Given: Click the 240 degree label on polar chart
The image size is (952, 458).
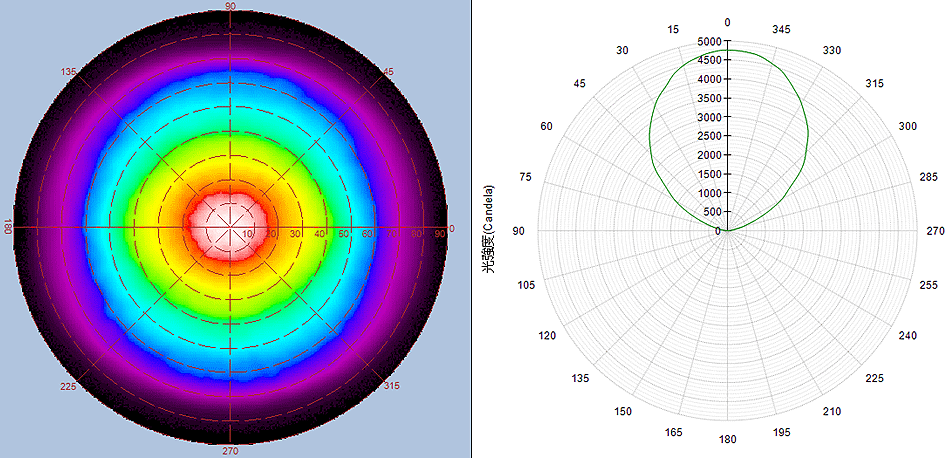Looking at the screenshot, I should point(908,335).
